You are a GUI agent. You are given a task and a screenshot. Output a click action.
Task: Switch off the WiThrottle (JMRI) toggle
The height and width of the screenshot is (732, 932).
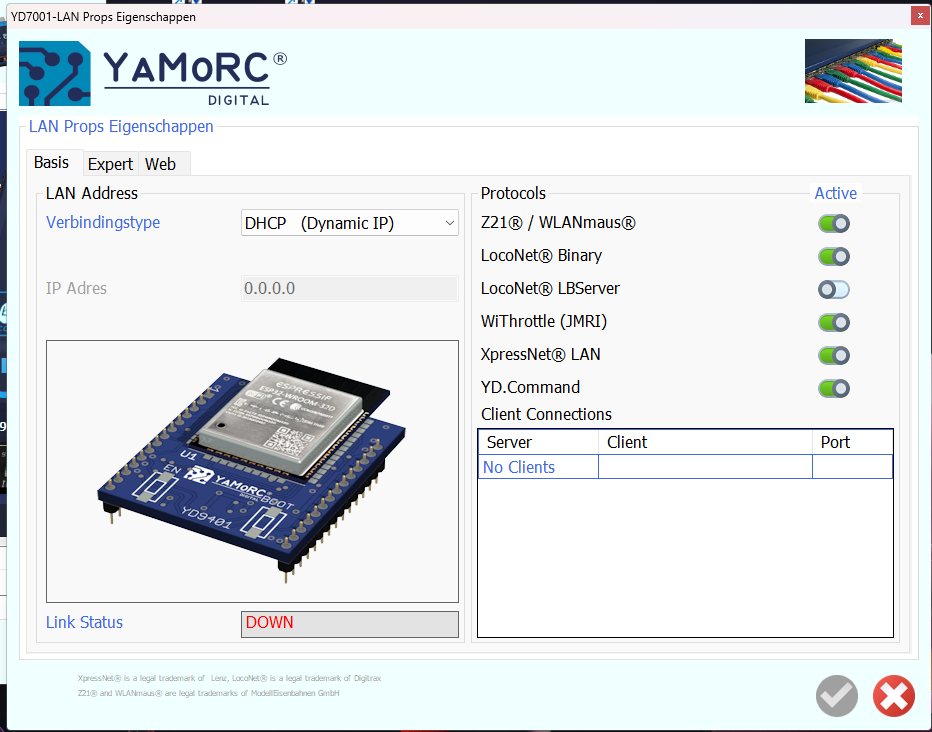(x=834, y=323)
